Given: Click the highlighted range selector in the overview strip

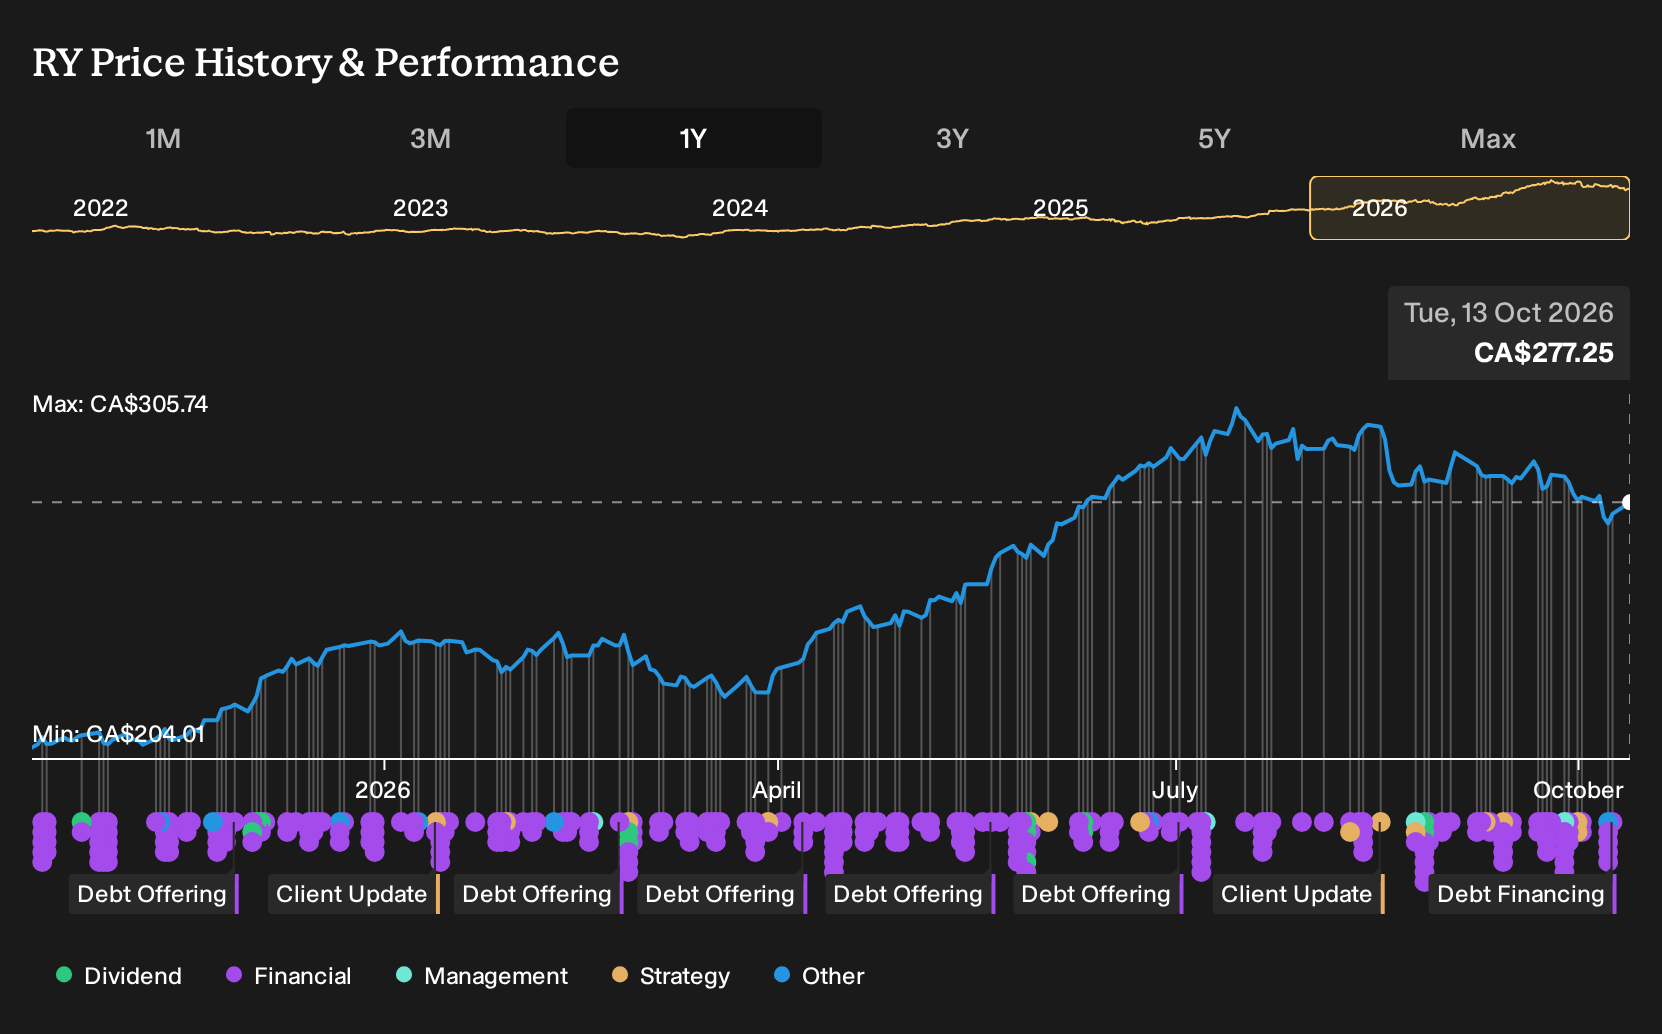Looking at the screenshot, I should point(1469,208).
